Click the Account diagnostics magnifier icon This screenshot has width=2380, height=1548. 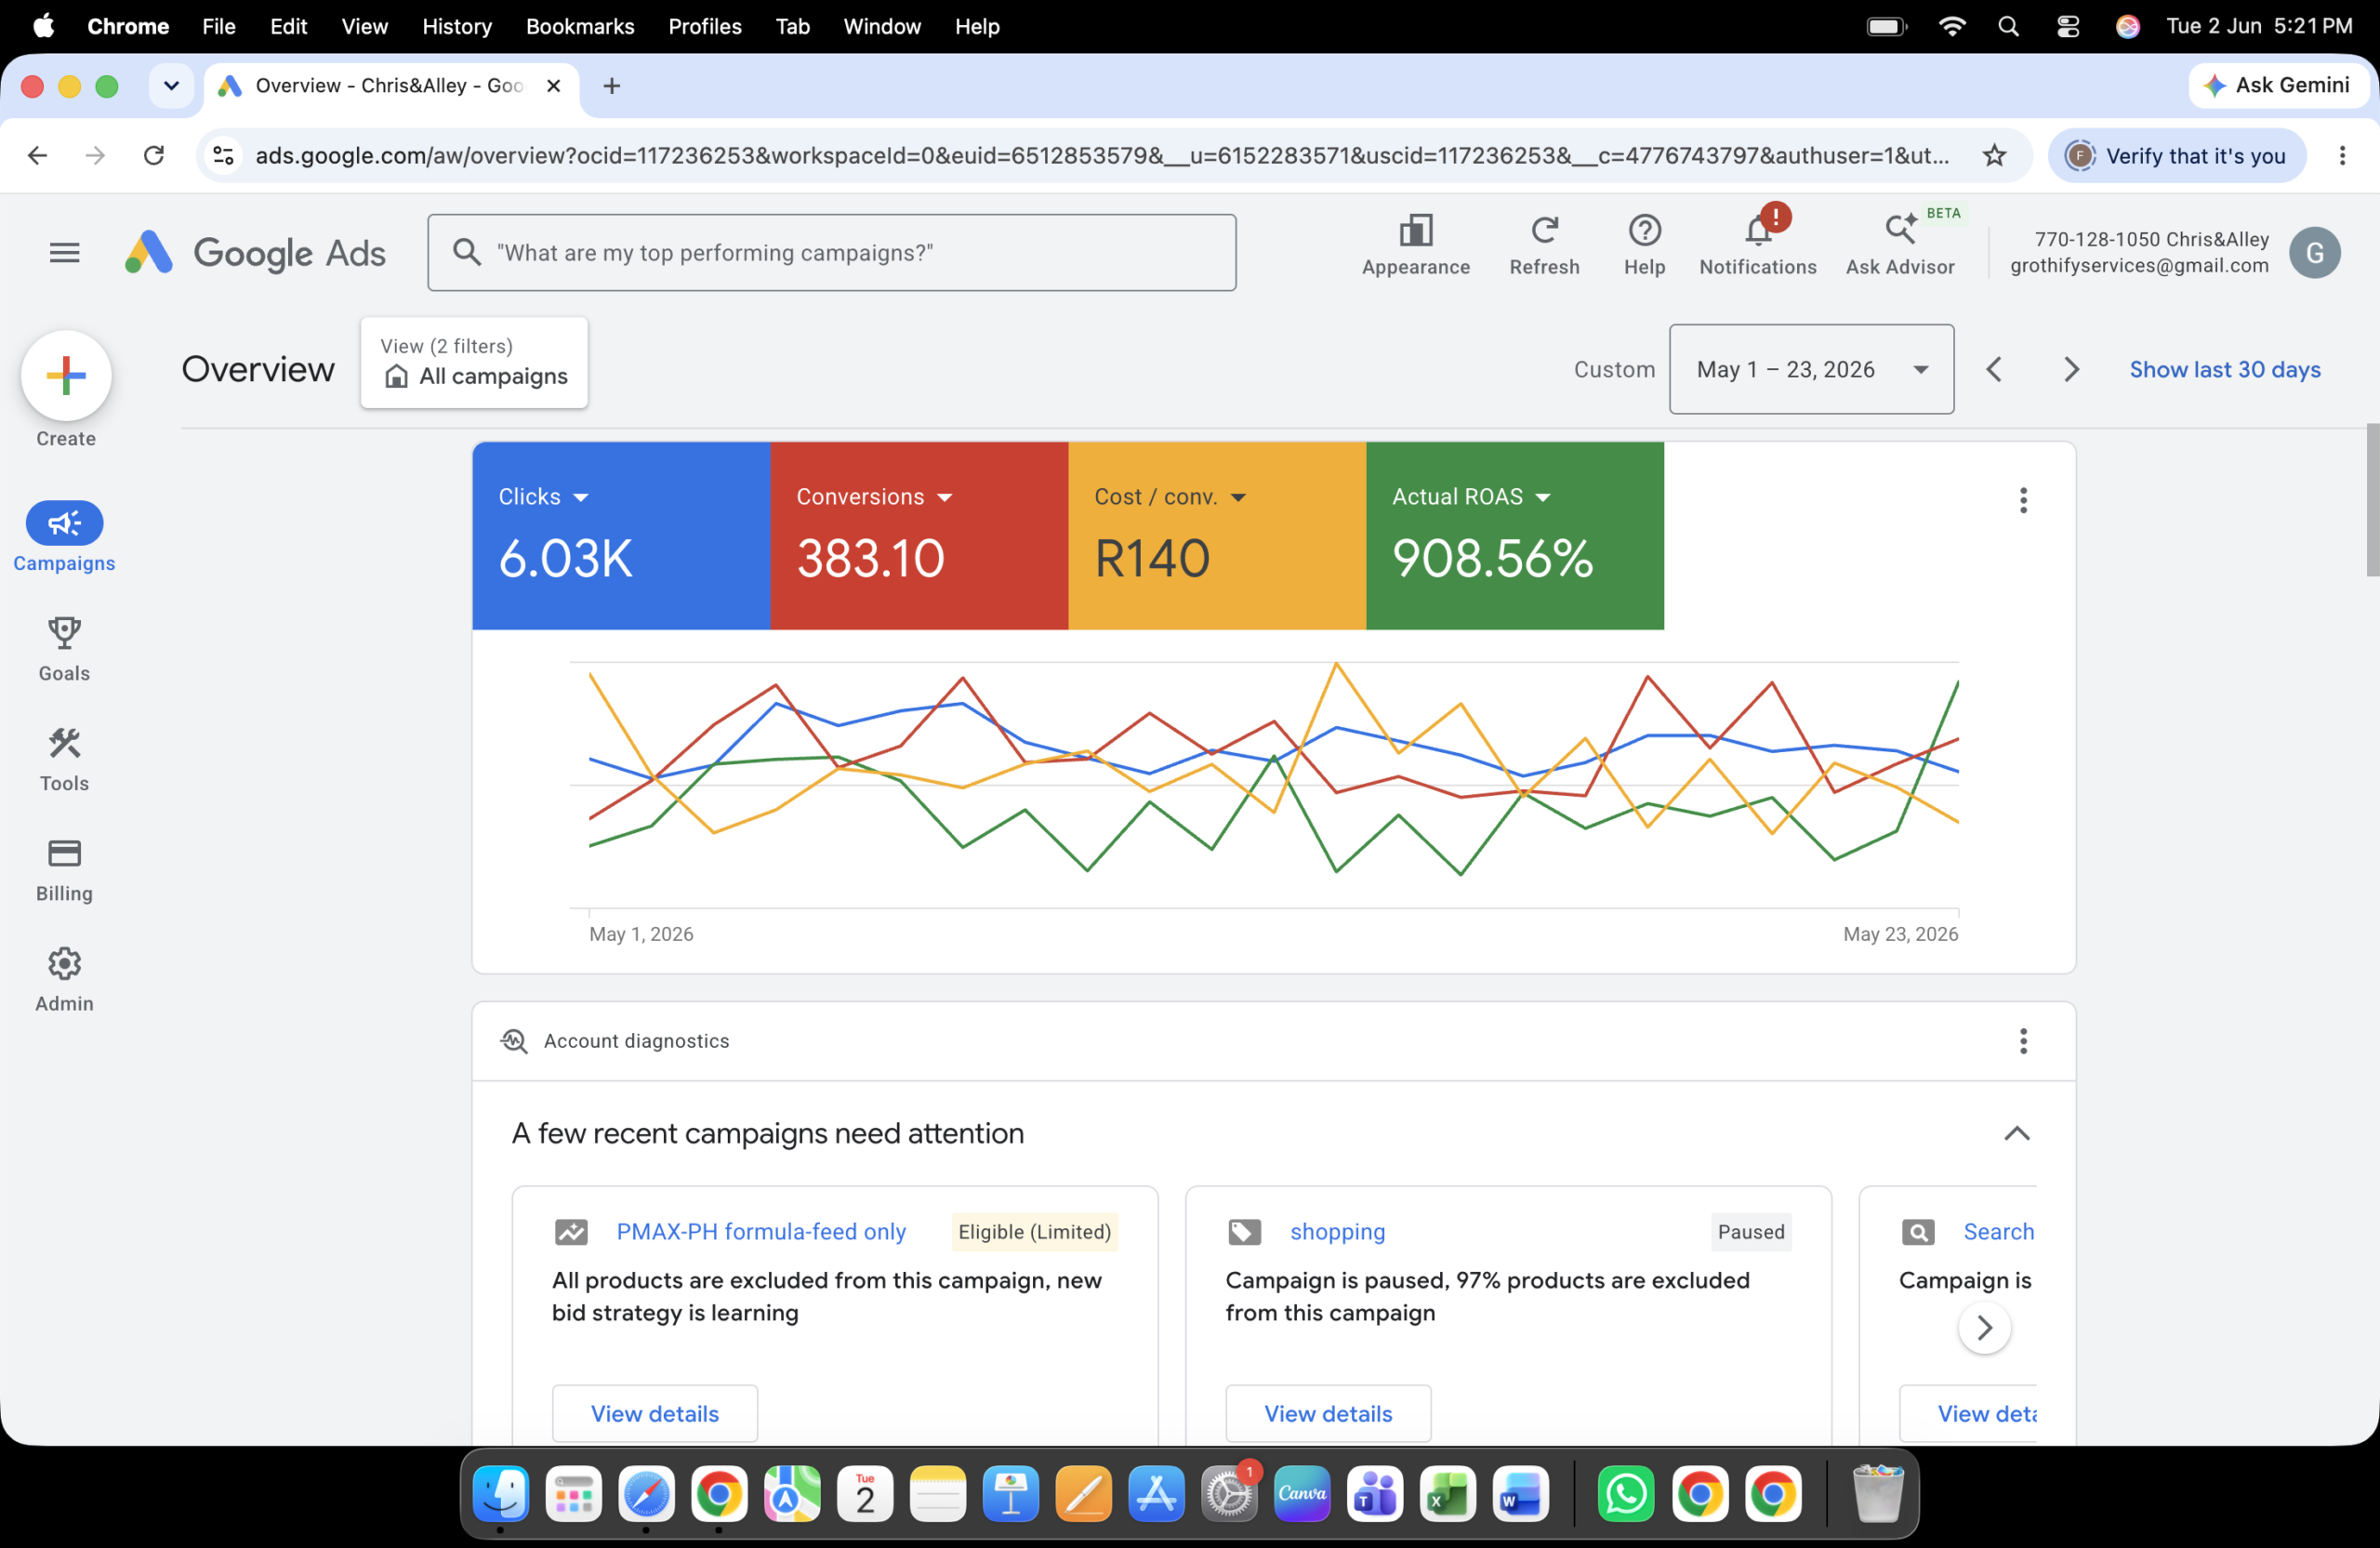click(513, 1041)
